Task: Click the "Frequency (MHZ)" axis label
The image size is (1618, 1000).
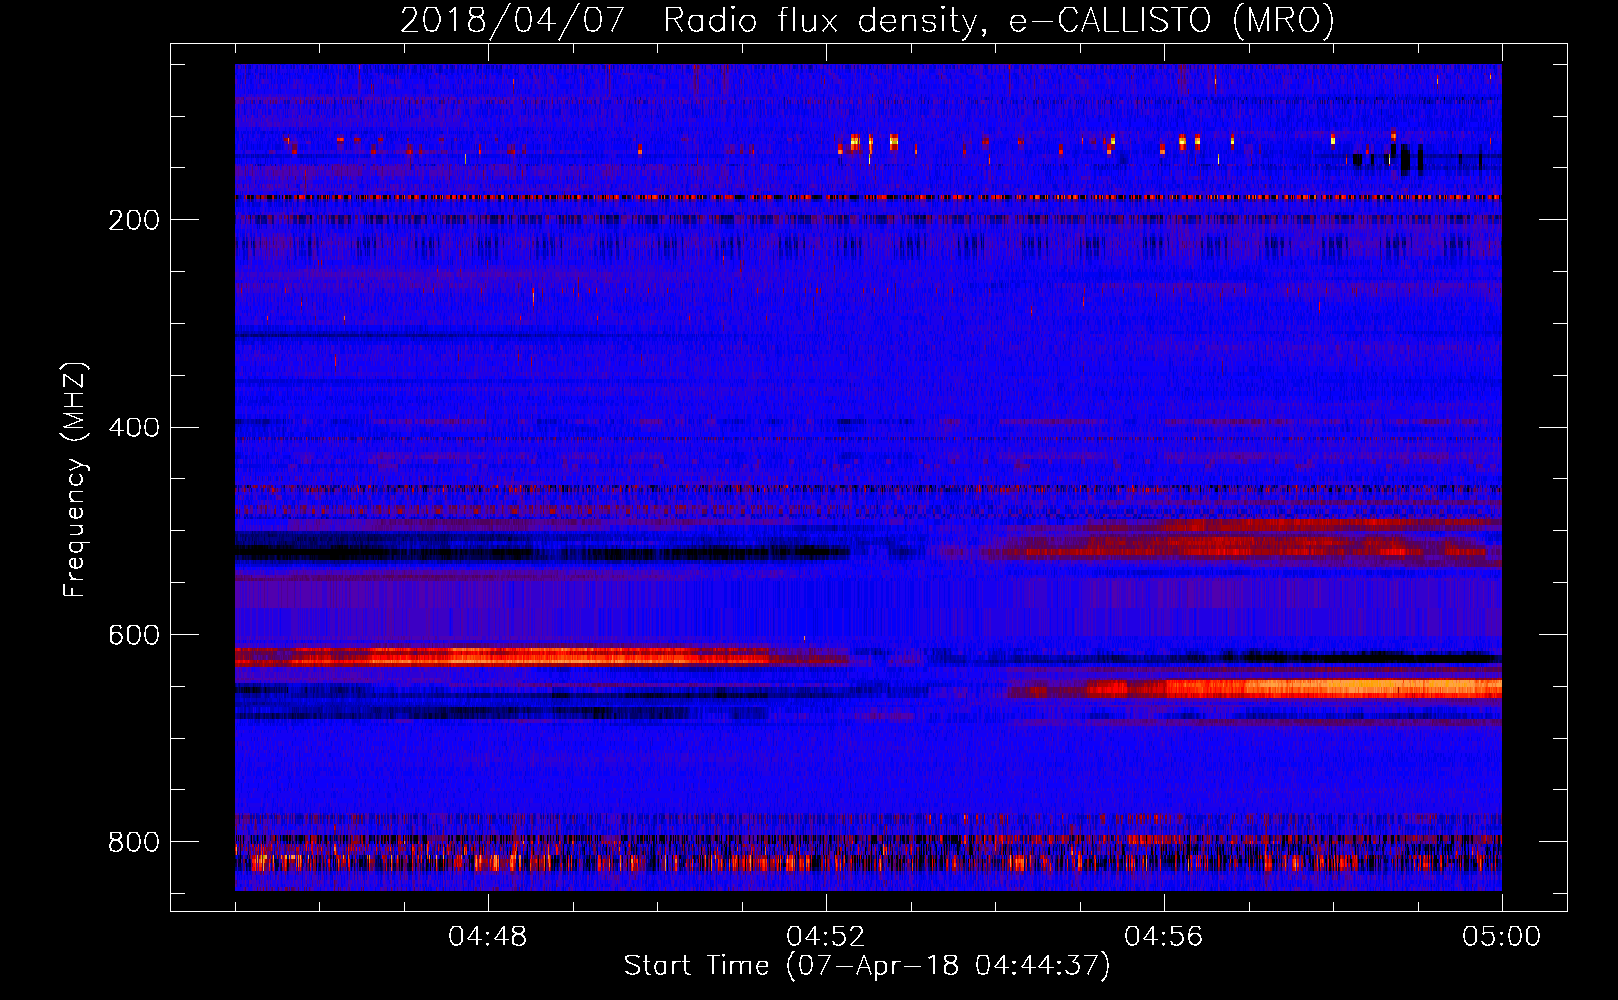Action: (x=75, y=479)
